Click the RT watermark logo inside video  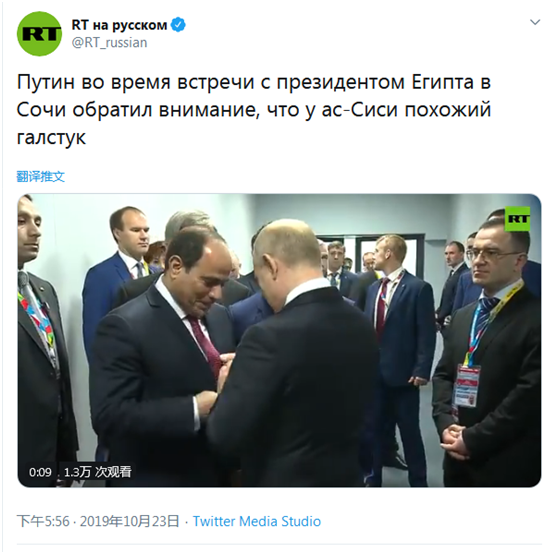[x=517, y=219]
